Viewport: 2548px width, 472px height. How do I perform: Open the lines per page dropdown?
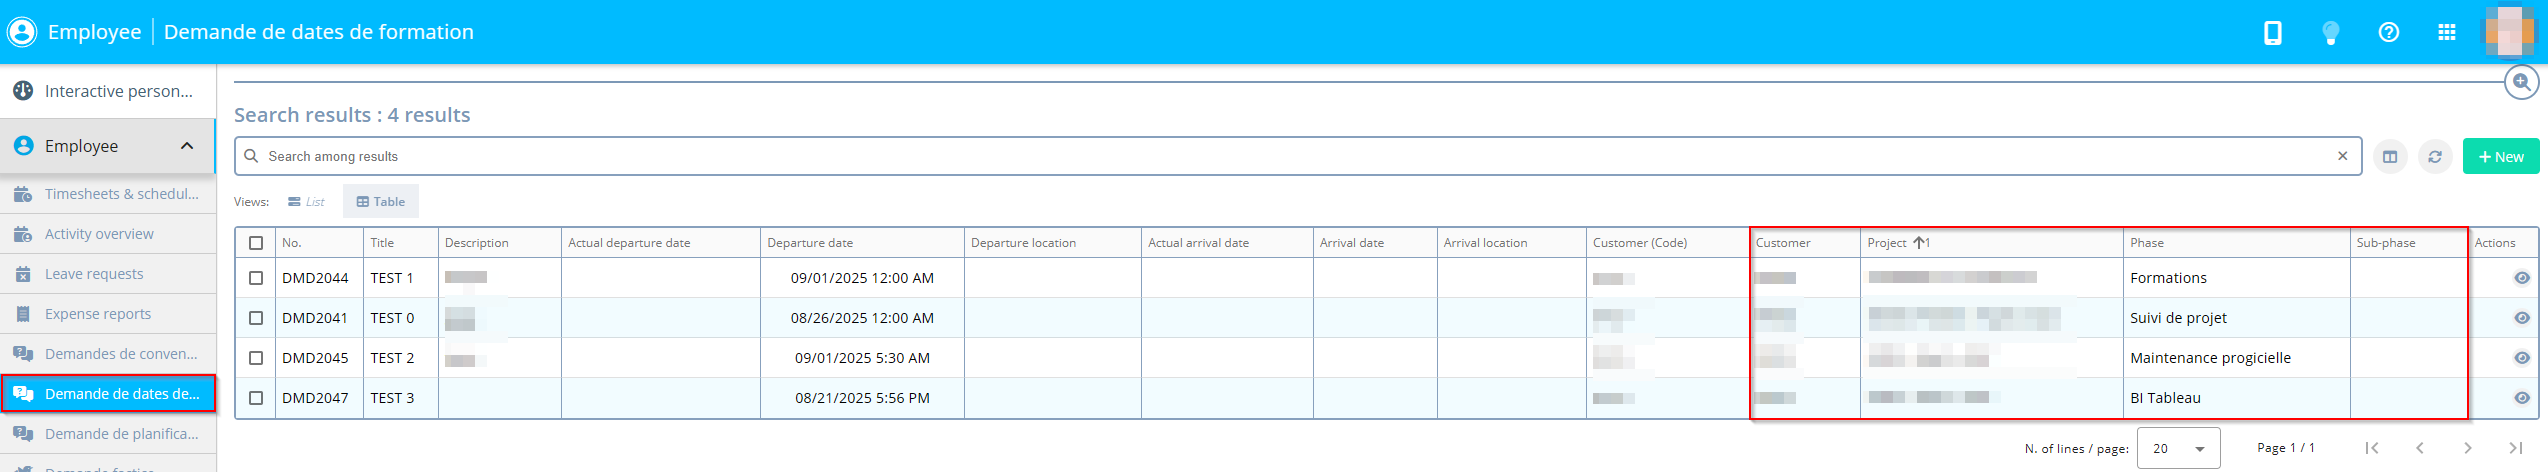pyautogui.click(x=2177, y=449)
